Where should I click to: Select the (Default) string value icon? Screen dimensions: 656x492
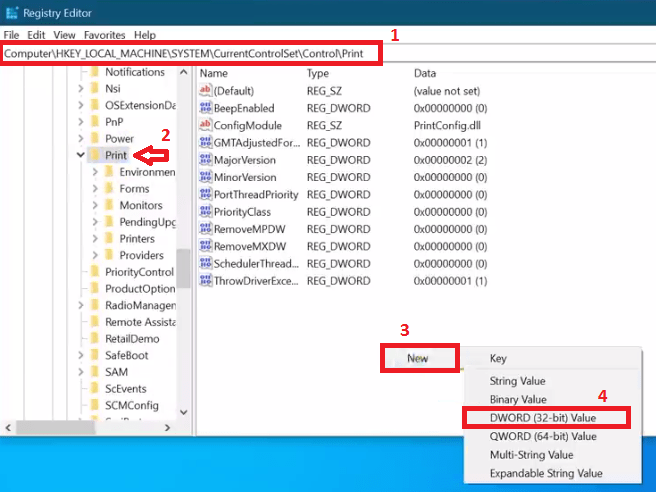click(x=205, y=90)
